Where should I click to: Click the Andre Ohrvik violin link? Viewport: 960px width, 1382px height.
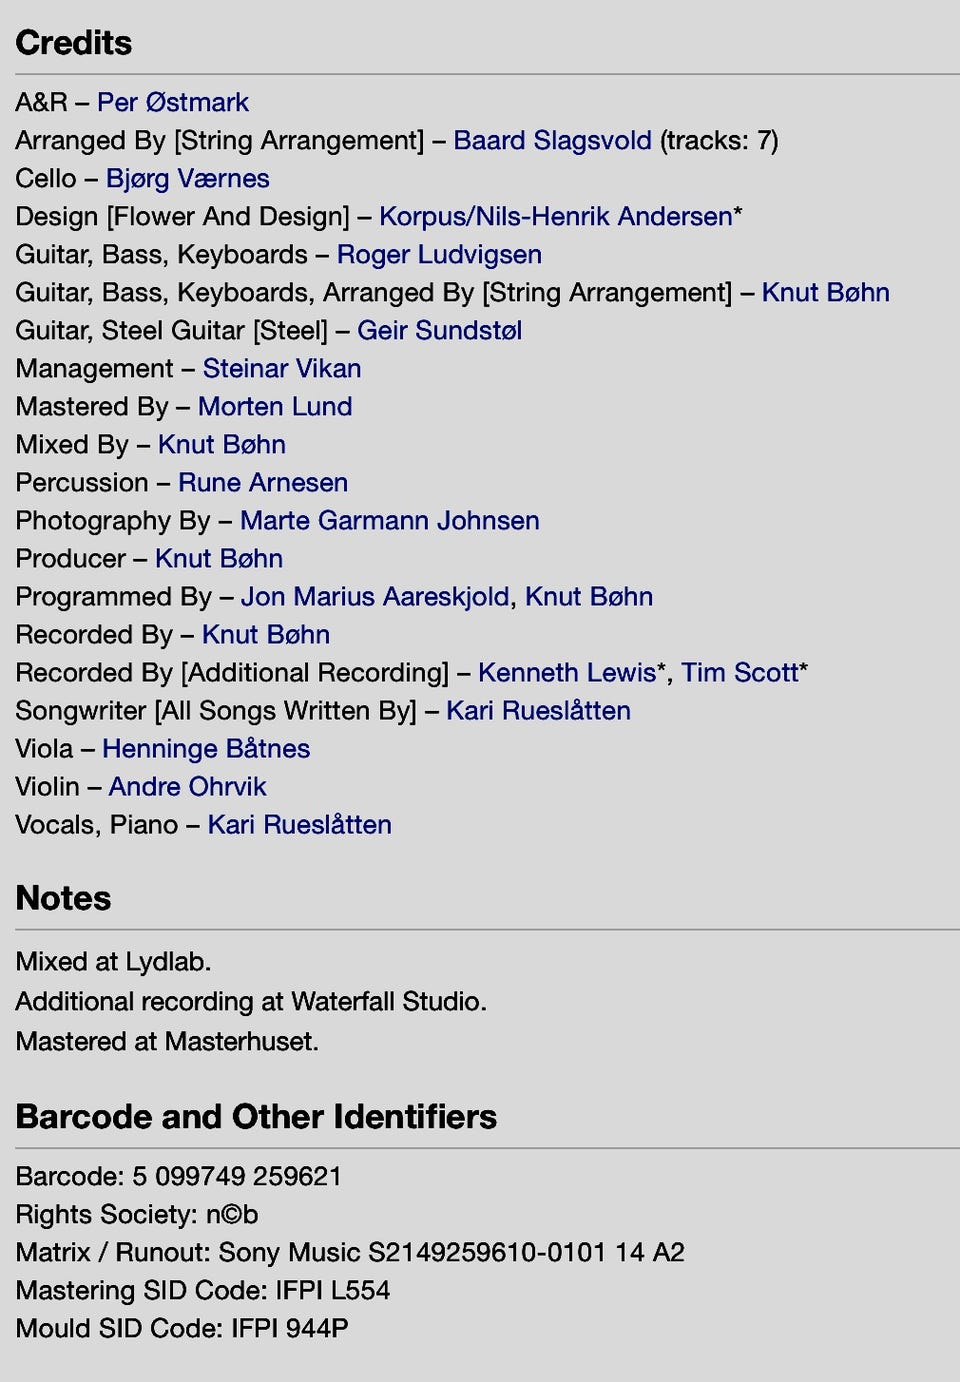click(x=188, y=786)
